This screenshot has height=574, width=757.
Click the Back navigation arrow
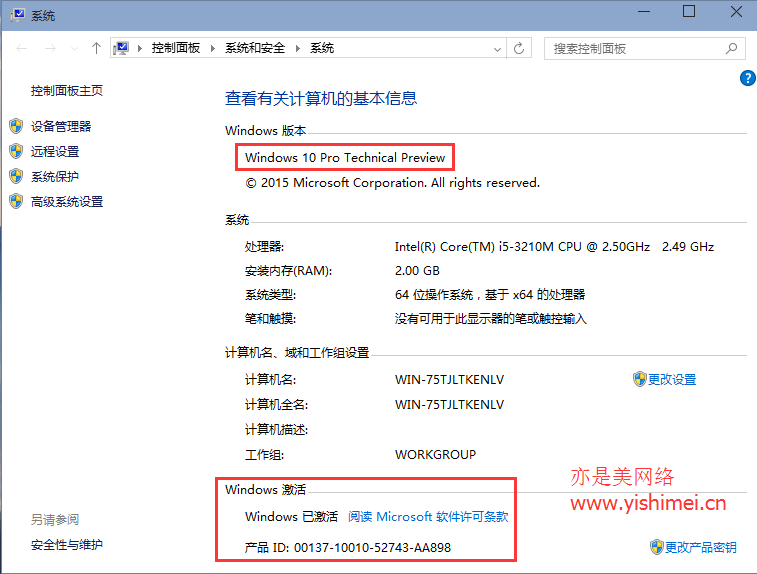pyautogui.click(x=22, y=48)
